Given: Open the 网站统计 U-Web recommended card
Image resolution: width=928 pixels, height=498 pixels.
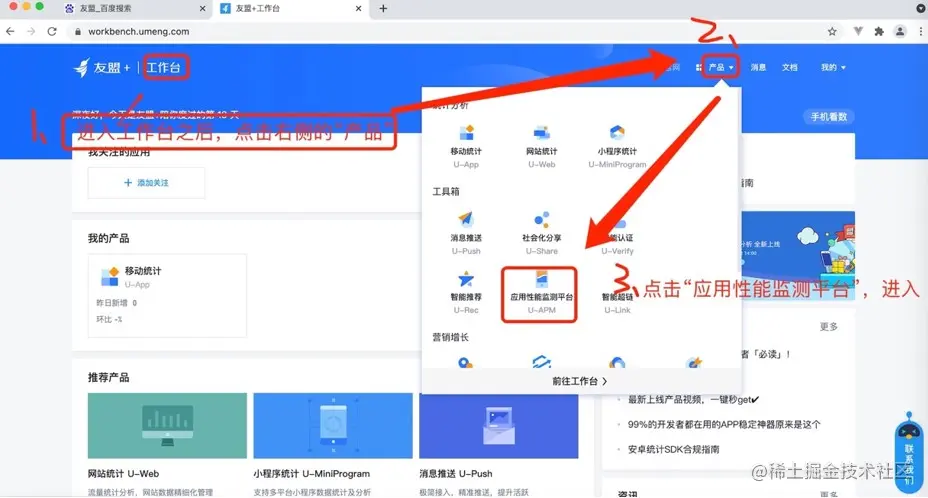Looking at the screenshot, I should point(167,444).
